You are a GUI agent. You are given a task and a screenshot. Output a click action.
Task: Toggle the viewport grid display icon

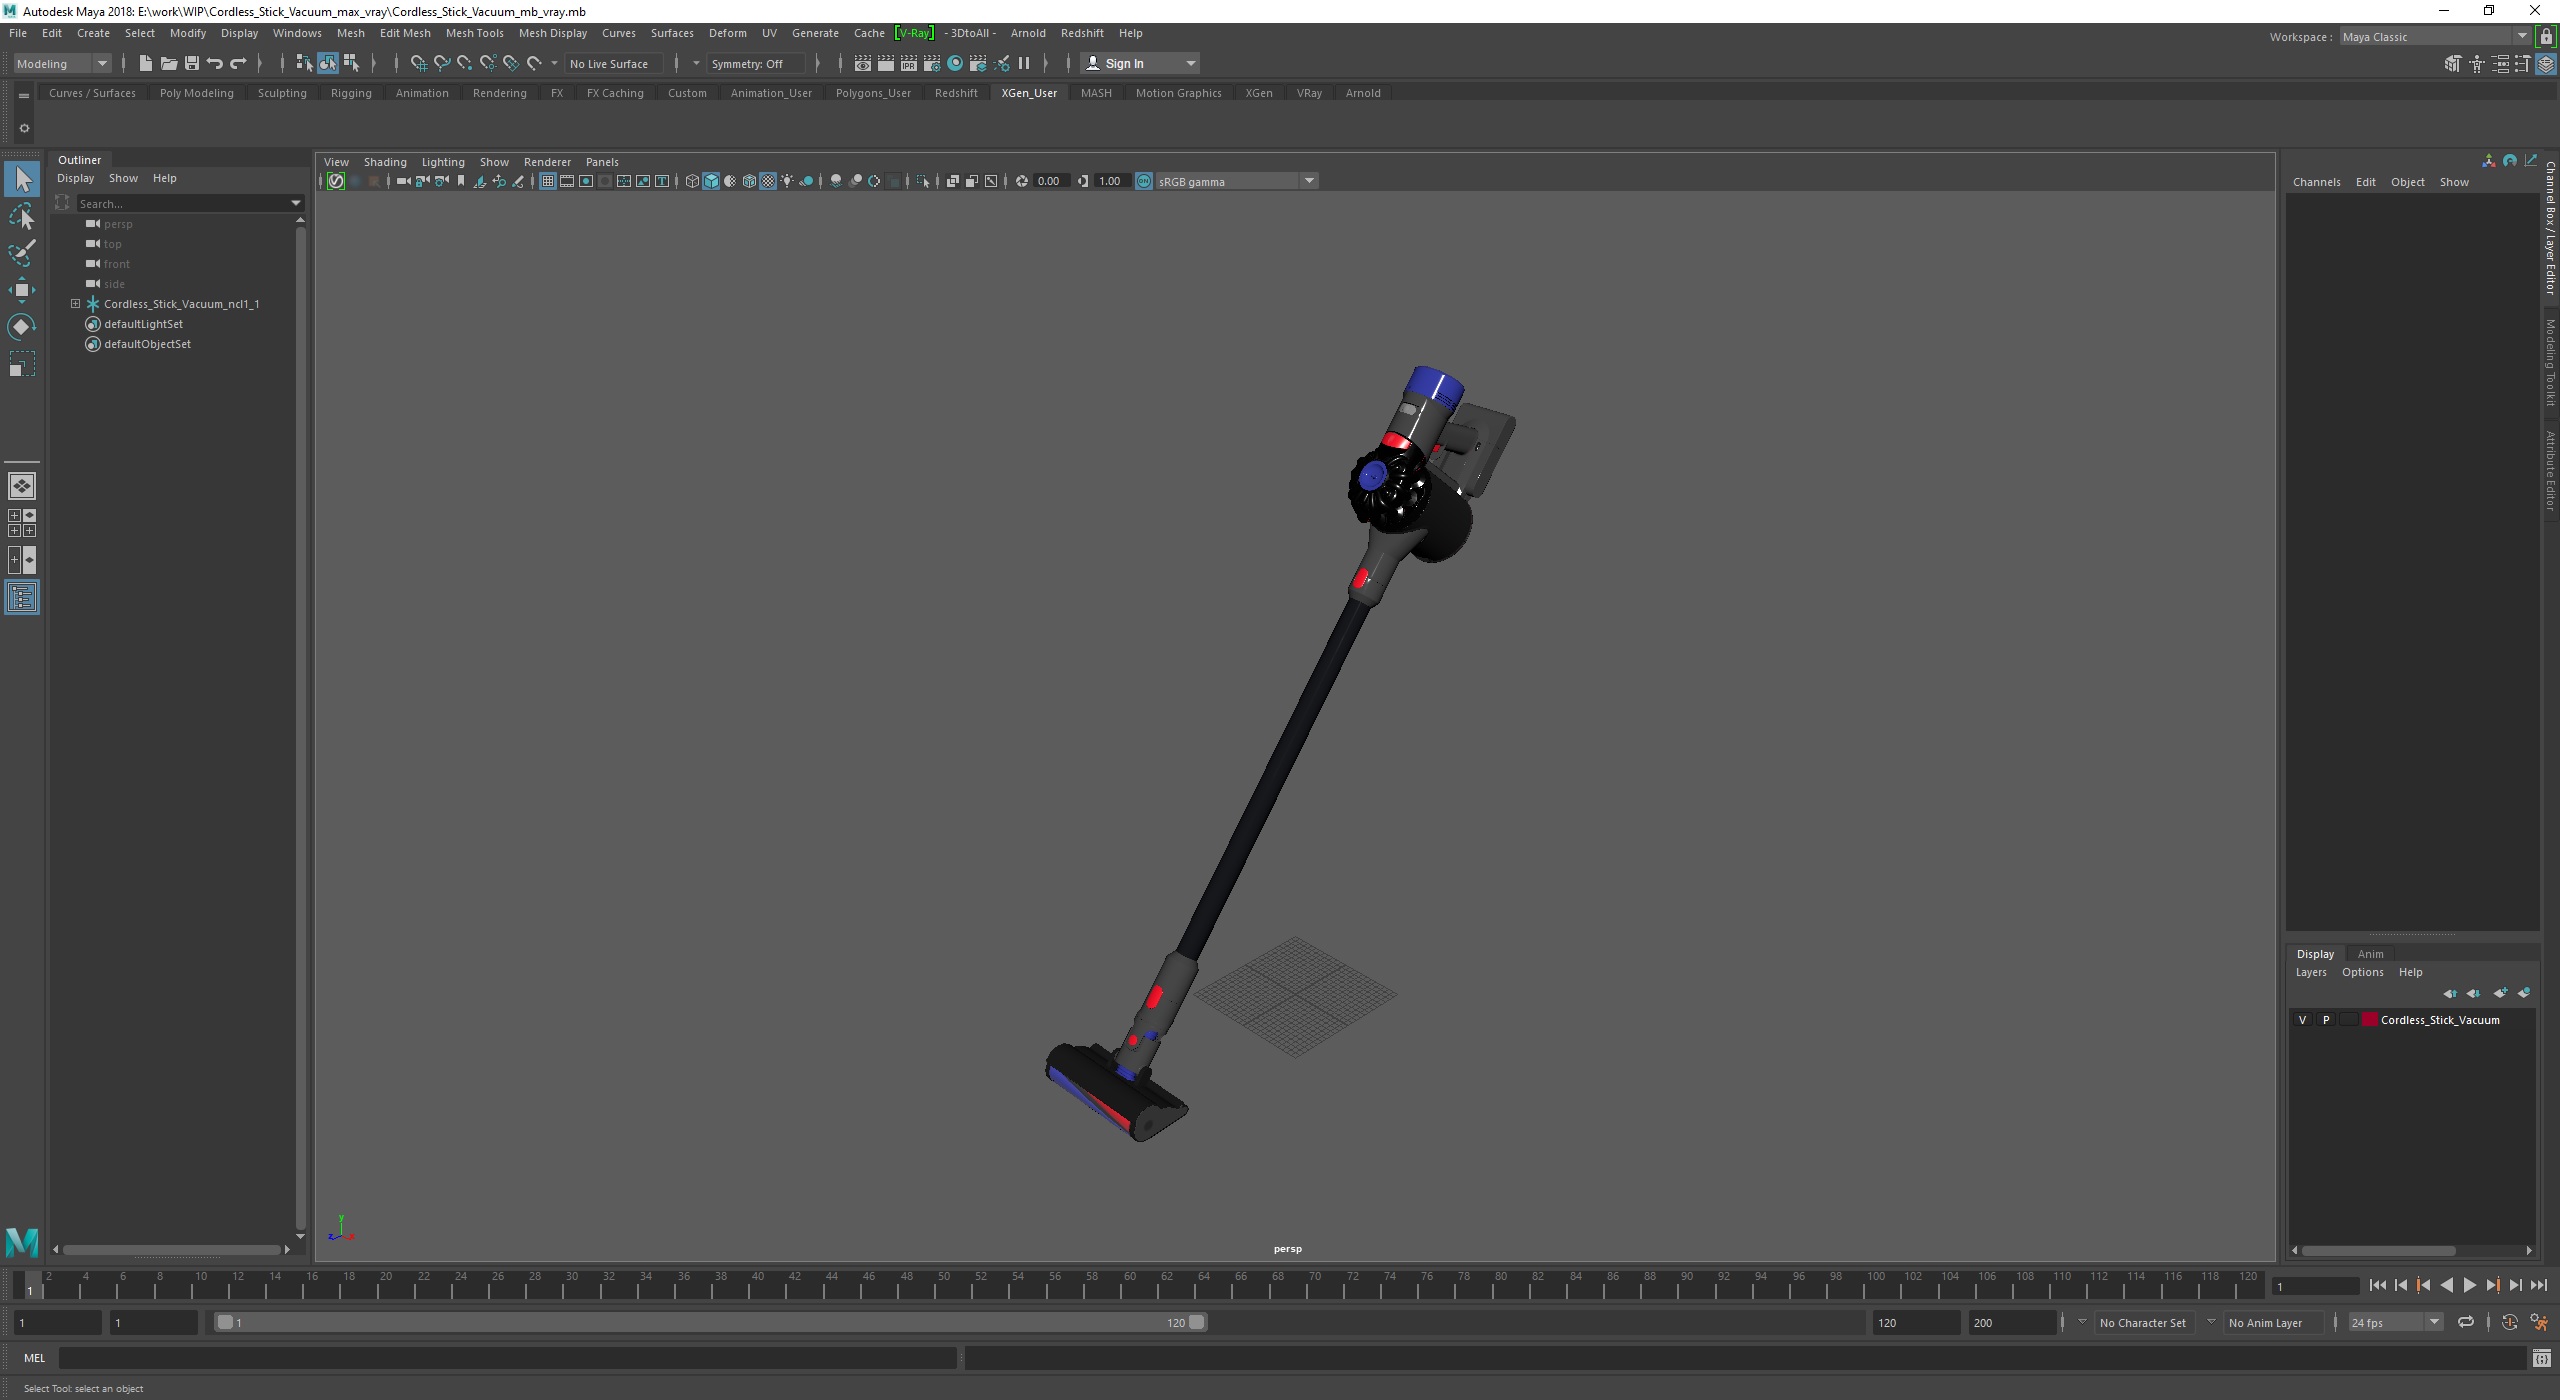[x=548, y=181]
